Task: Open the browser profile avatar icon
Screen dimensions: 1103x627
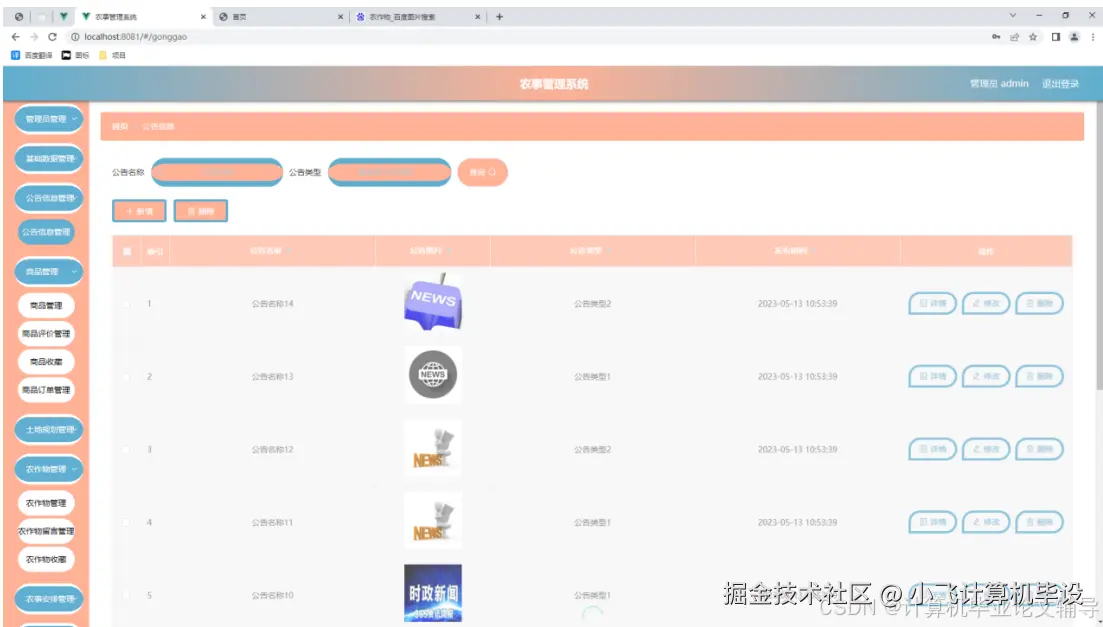Action: pos(1074,37)
